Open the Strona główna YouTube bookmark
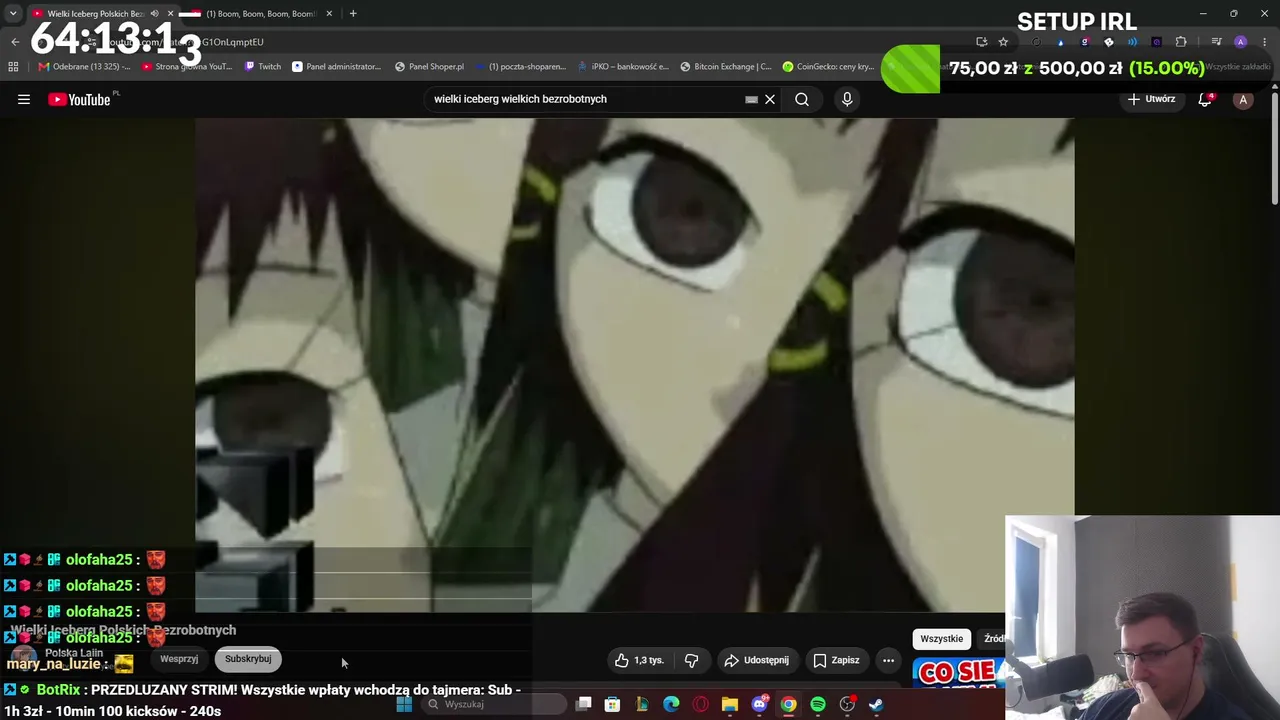Screen dimensions: 1280x720 pyautogui.click(x=187, y=67)
